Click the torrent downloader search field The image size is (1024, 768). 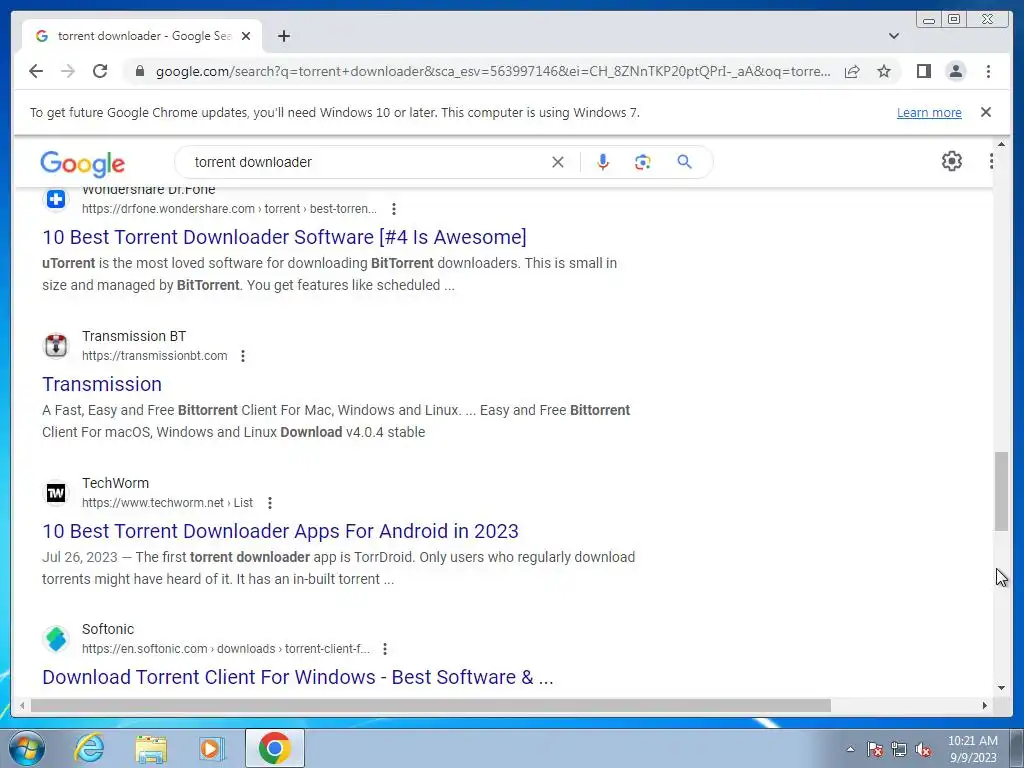(x=366, y=162)
